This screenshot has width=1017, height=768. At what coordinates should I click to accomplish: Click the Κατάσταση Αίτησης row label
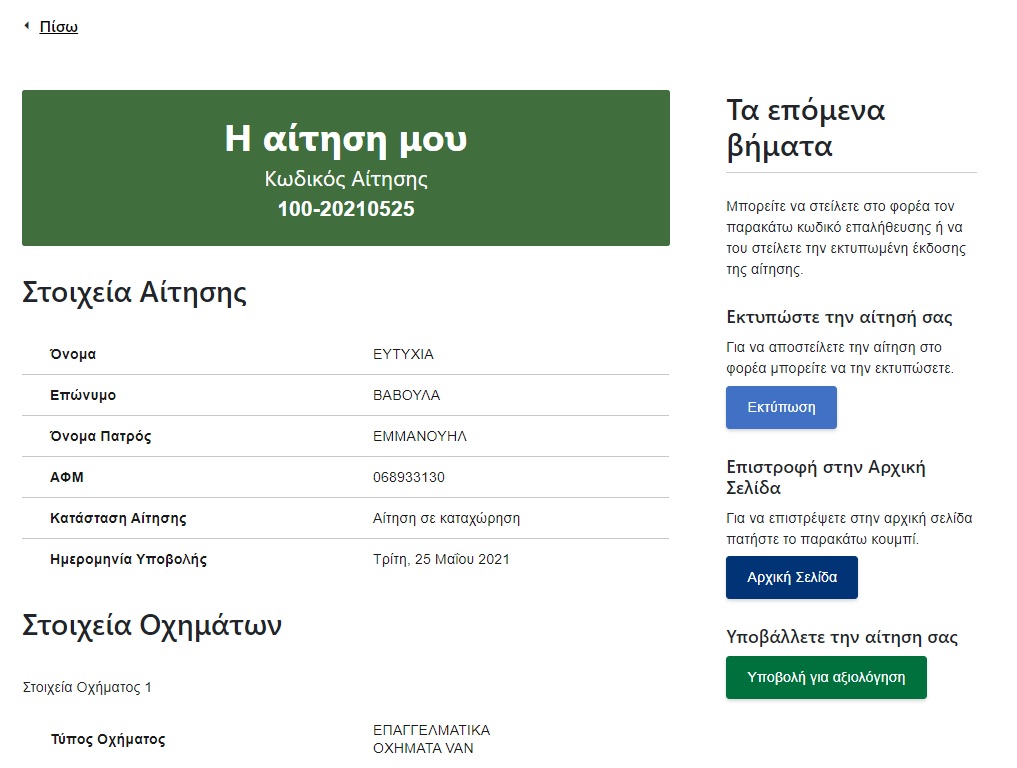118,518
